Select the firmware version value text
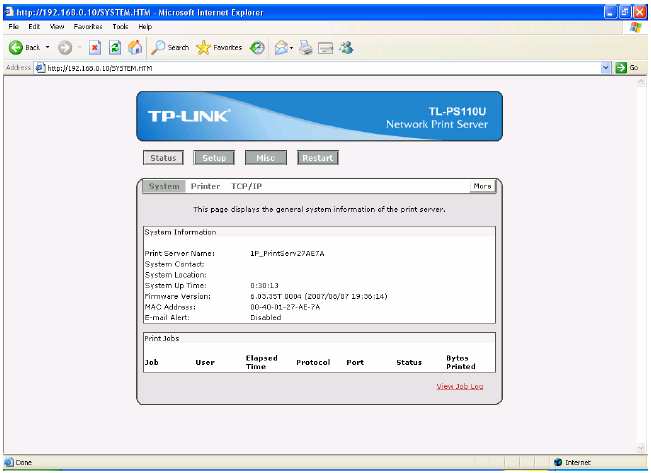 point(318,297)
